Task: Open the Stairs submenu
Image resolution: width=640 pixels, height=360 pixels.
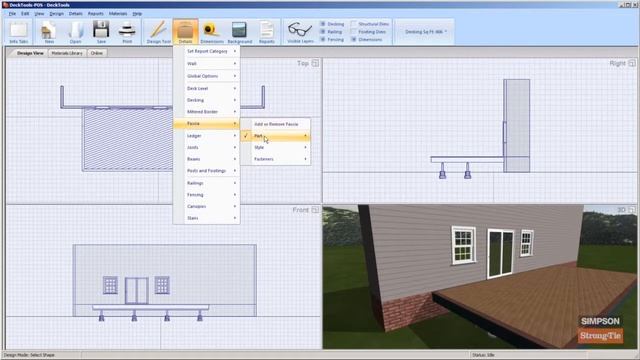Action: coord(207,218)
